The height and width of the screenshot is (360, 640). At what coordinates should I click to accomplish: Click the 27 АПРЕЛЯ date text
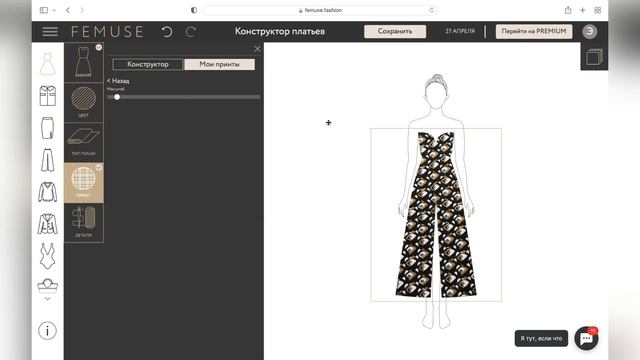point(460,31)
